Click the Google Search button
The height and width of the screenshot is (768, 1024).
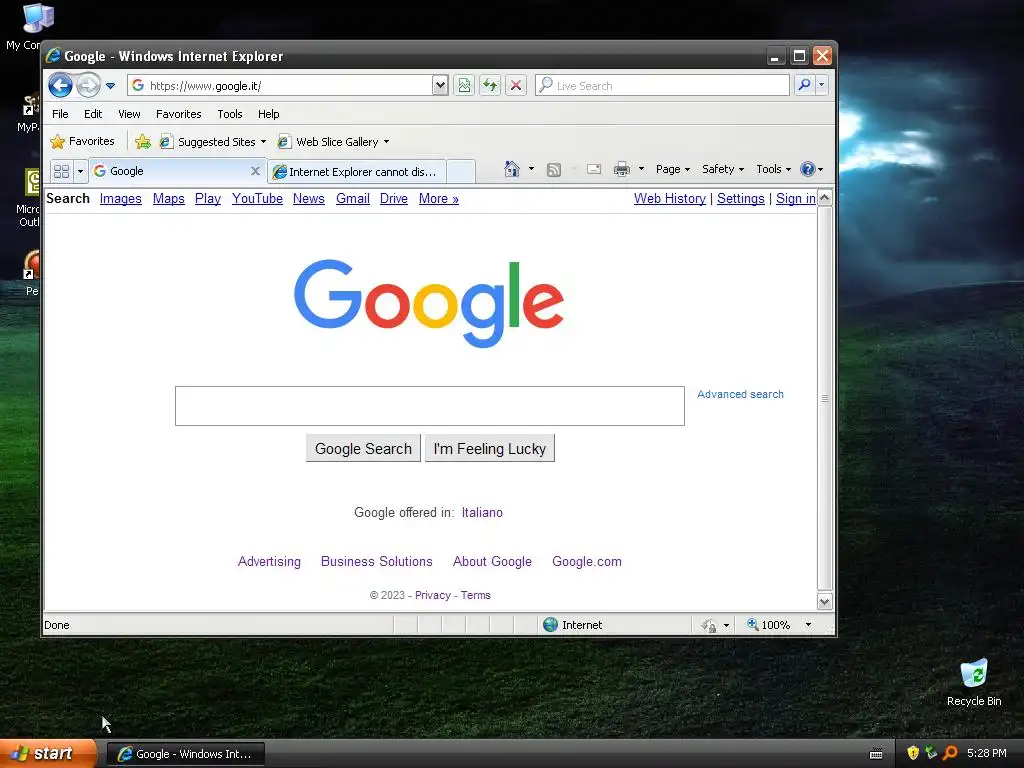[x=363, y=449]
